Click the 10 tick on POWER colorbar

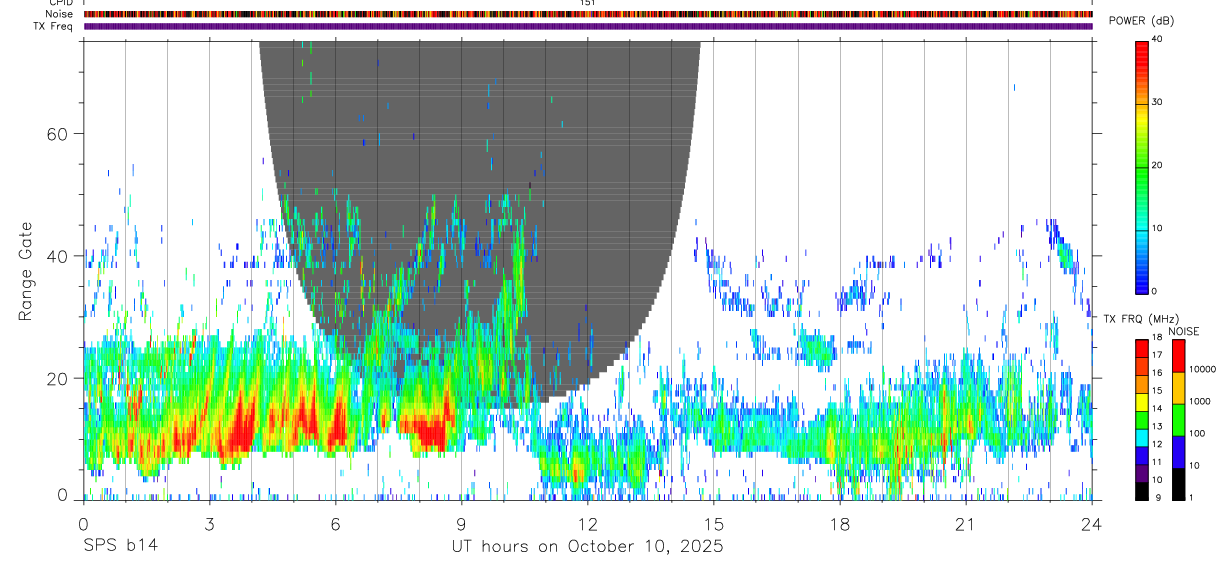point(1157,228)
